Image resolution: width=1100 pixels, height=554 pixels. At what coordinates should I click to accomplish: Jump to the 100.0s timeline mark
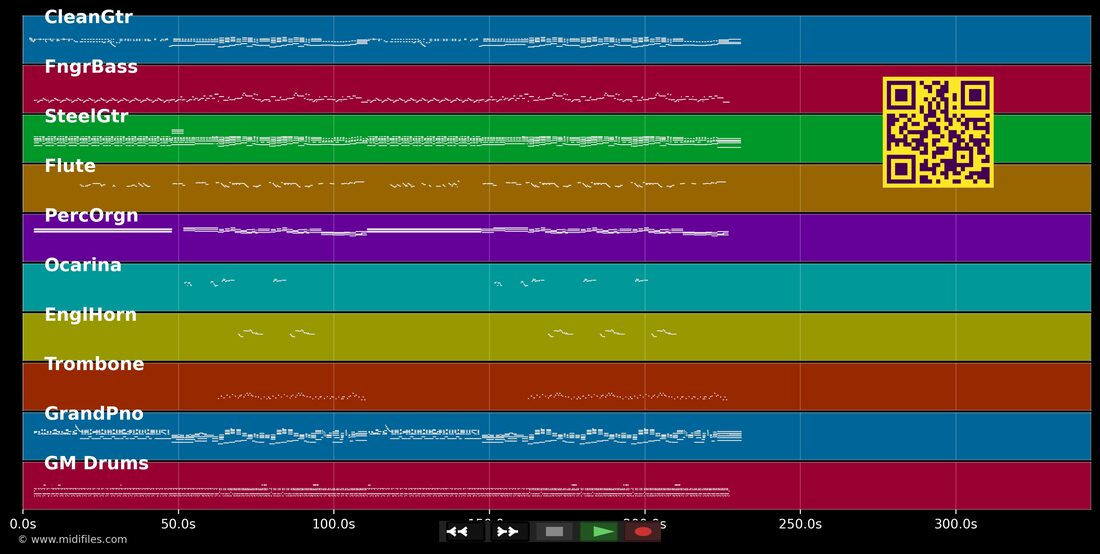coord(333,523)
